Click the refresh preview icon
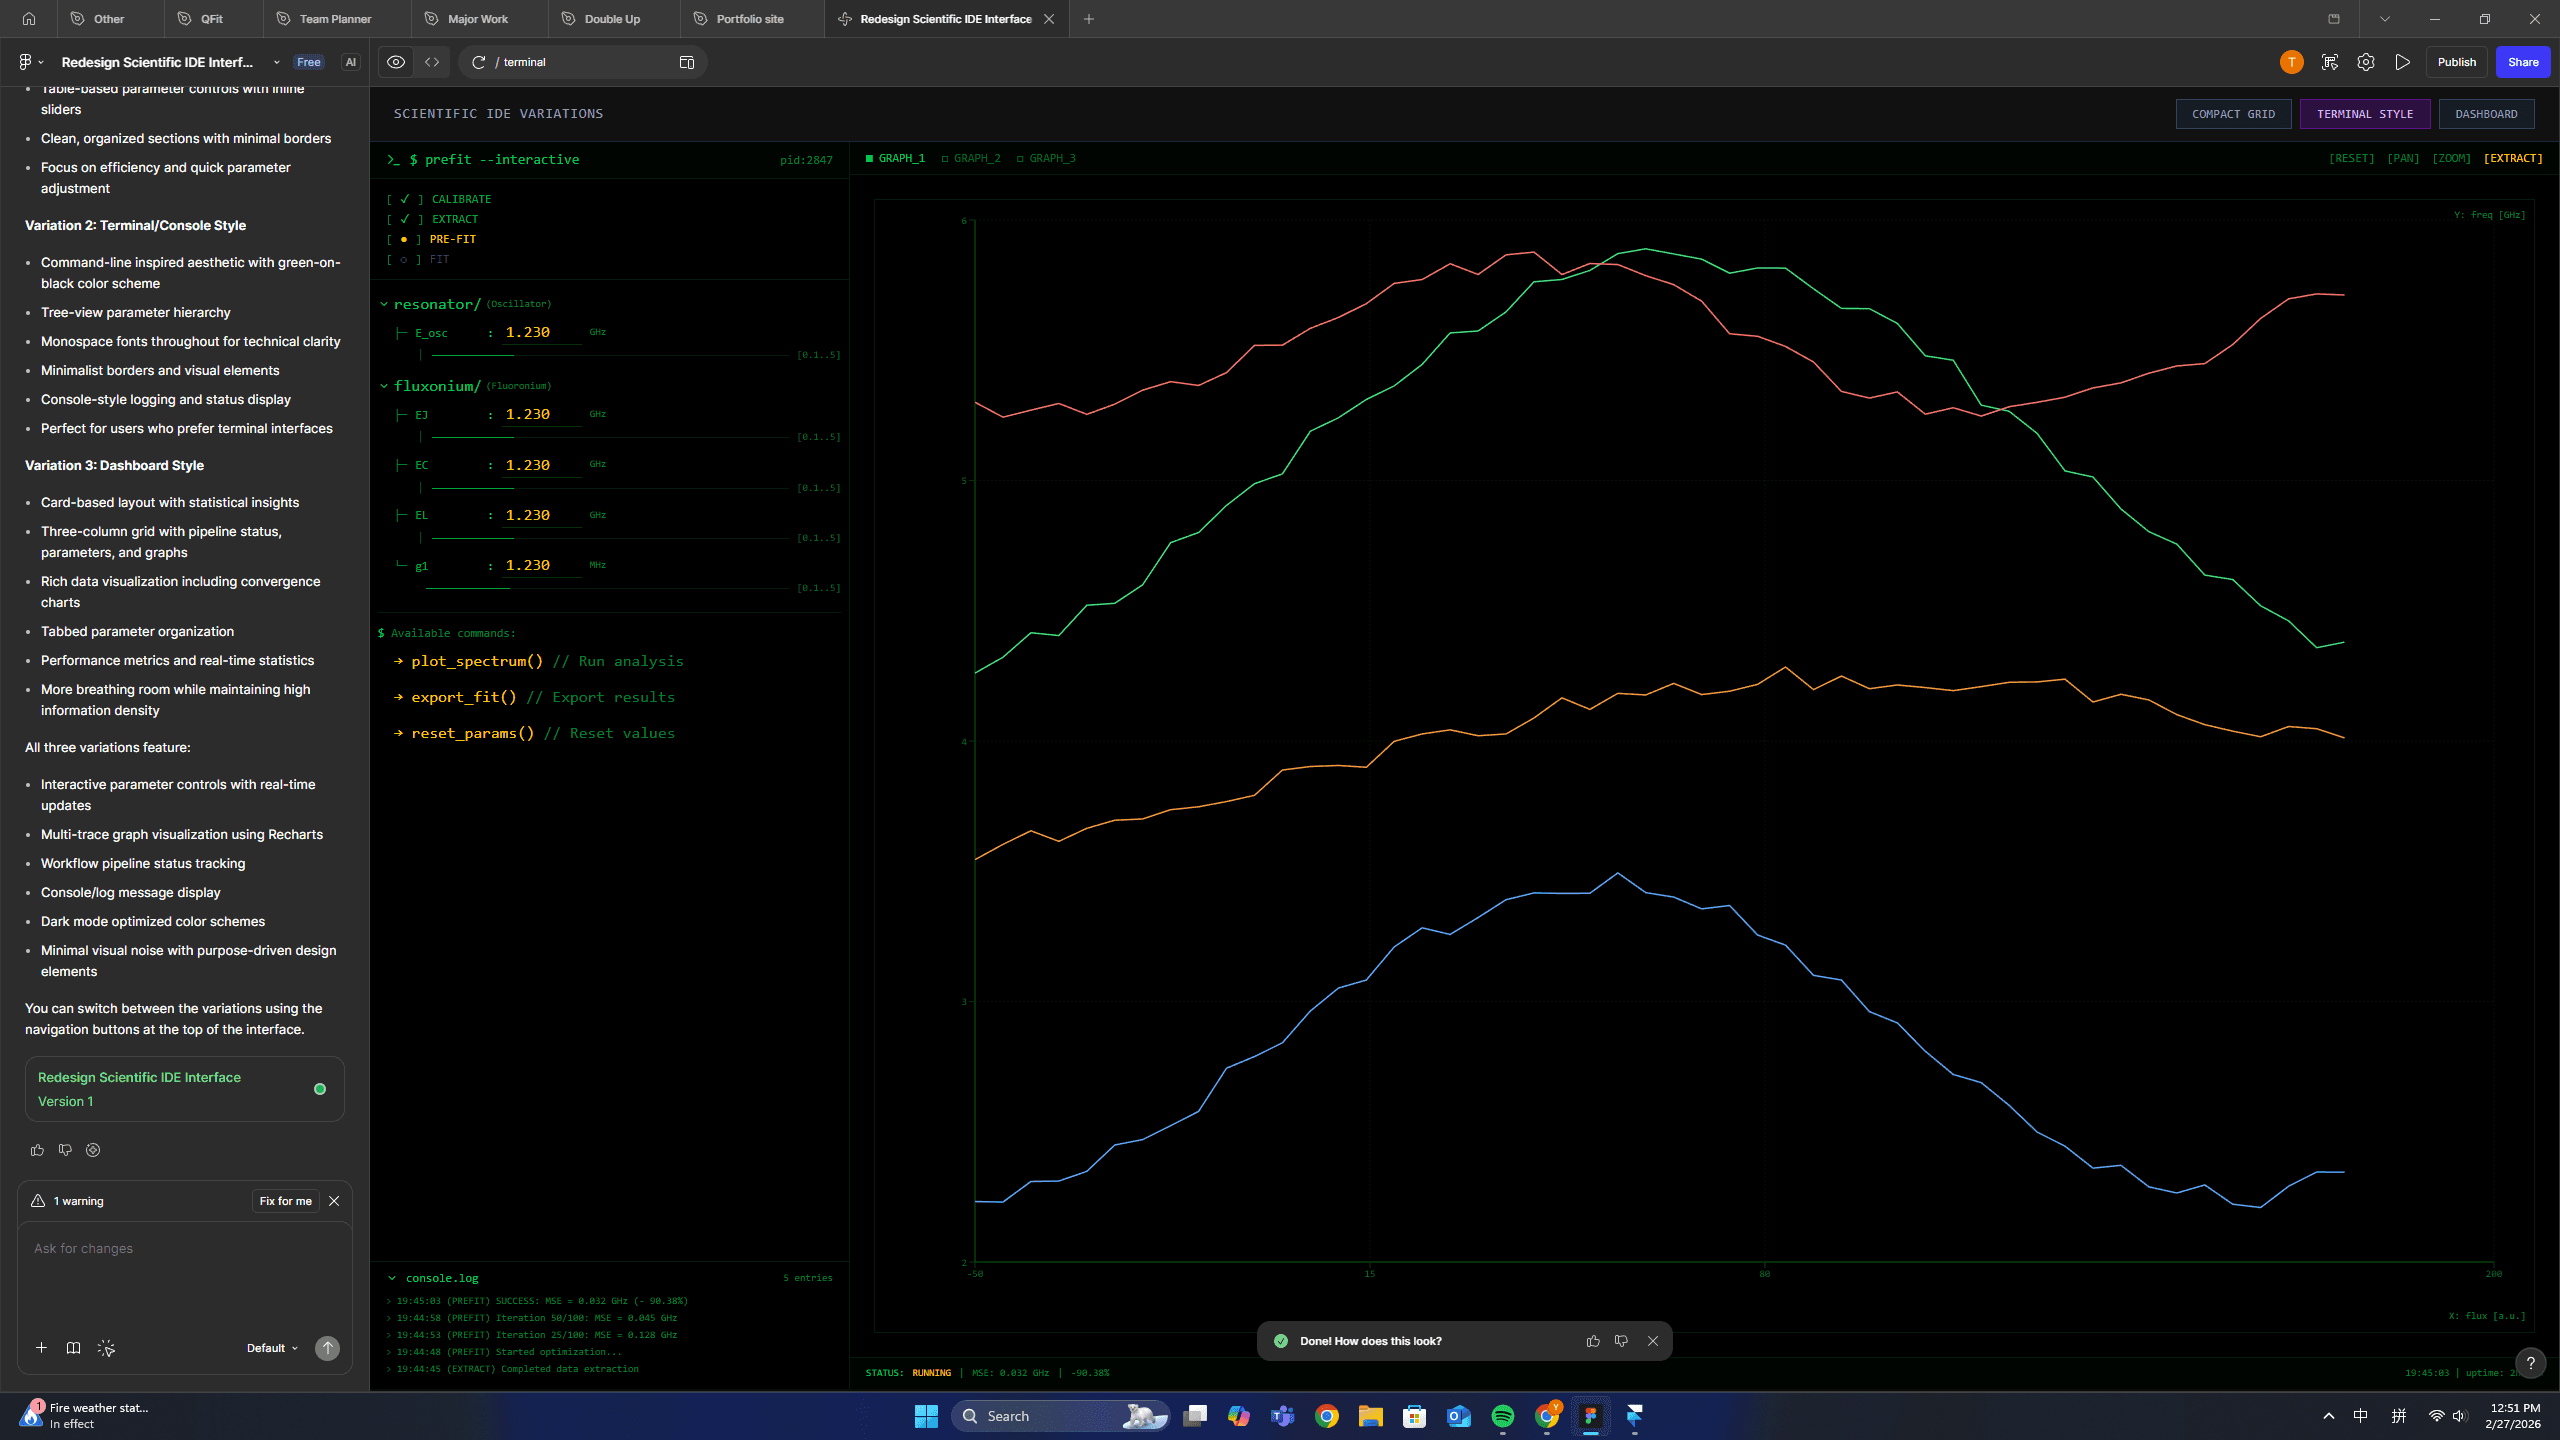The width and height of the screenshot is (2560, 1440). [479, 62]
